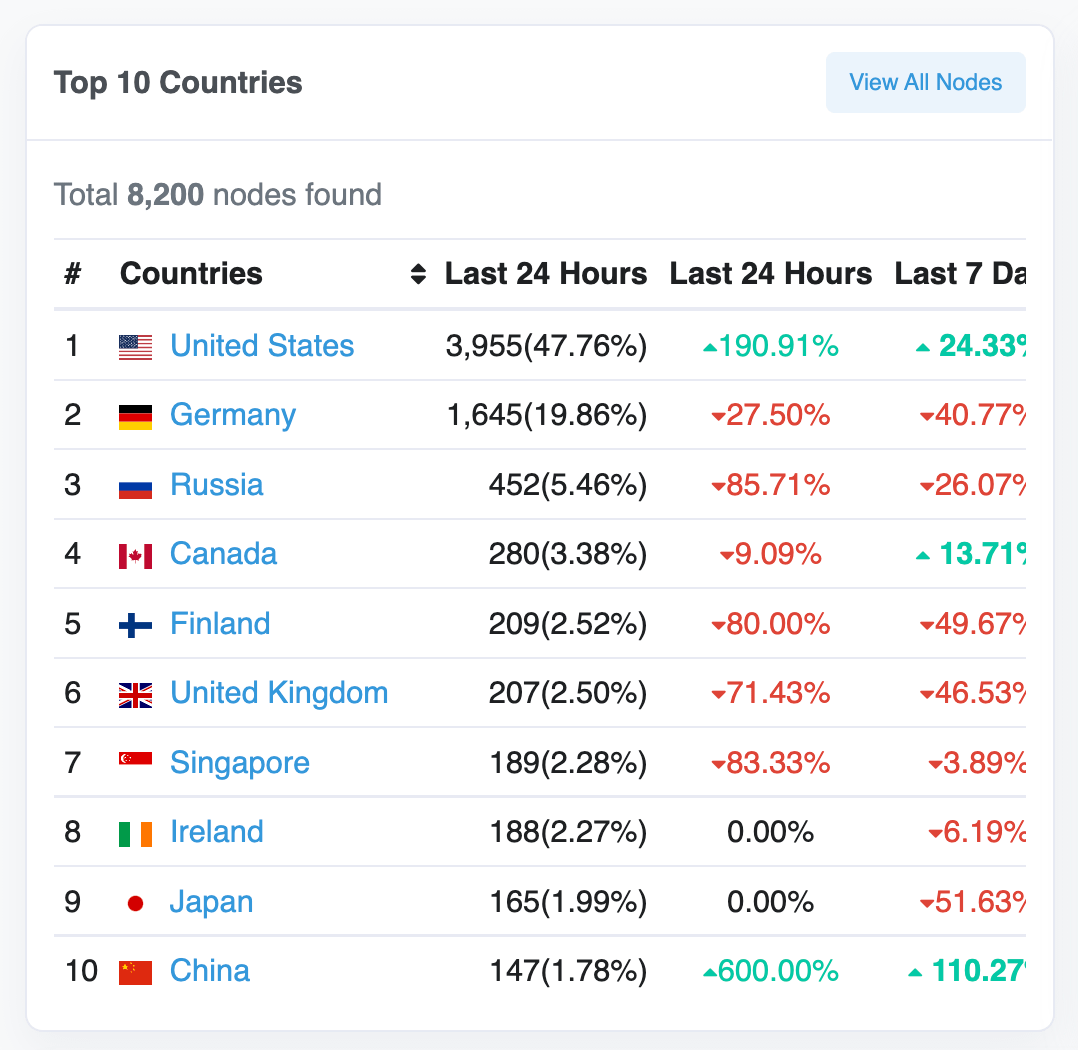Click the first Last 24 Hours header
Image resolution: width=1078 pixels, height=1050 pixels.
click(x=545, y=274)
